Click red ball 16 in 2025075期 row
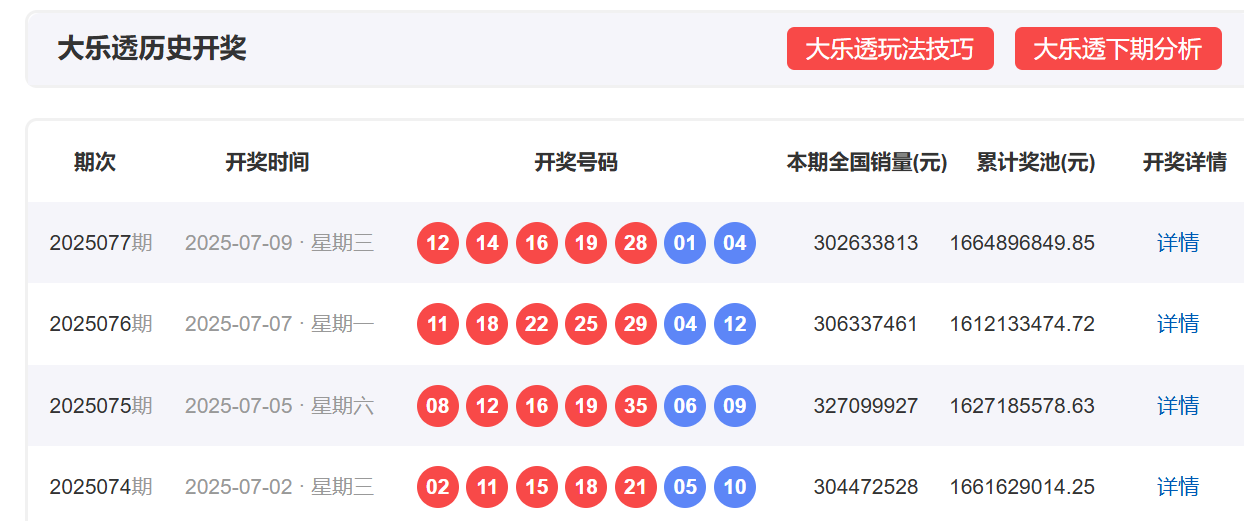This screenshot has width=1244, height=521. pyautogui.click(x=537, y=406)
